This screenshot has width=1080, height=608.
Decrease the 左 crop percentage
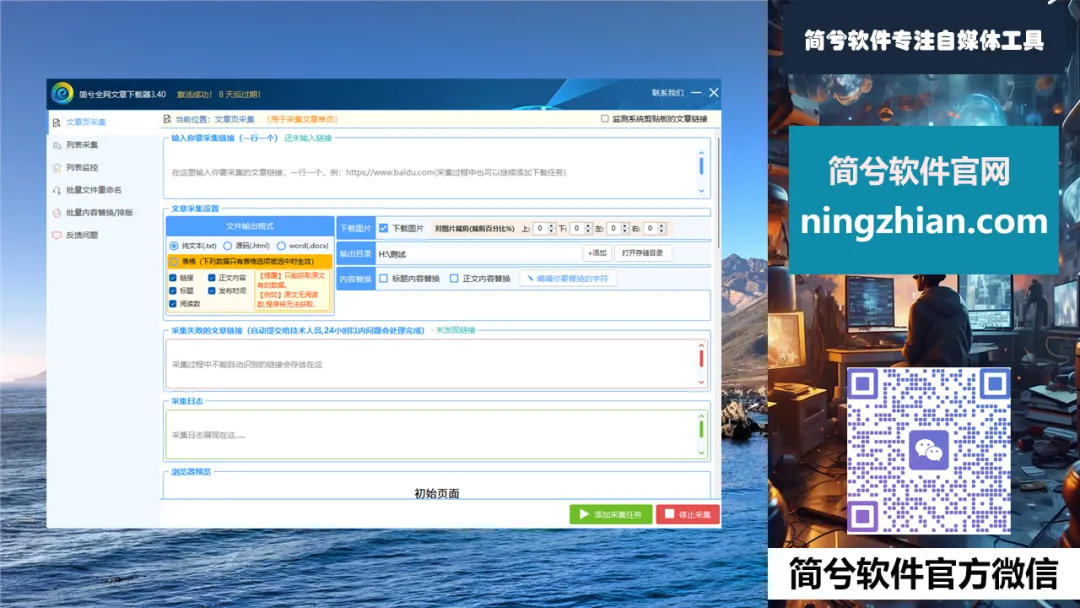click(625, 231)
